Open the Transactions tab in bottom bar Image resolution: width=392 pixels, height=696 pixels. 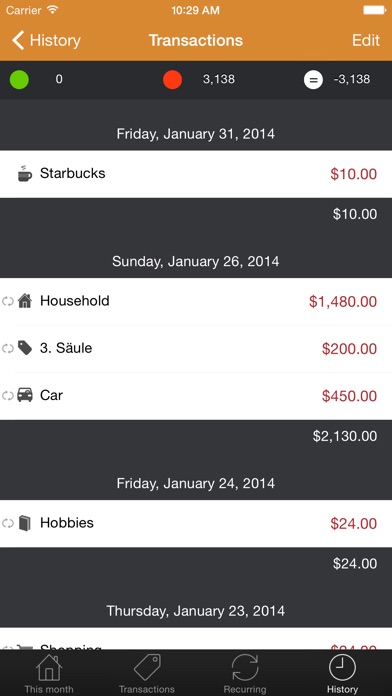click(147, 674)
